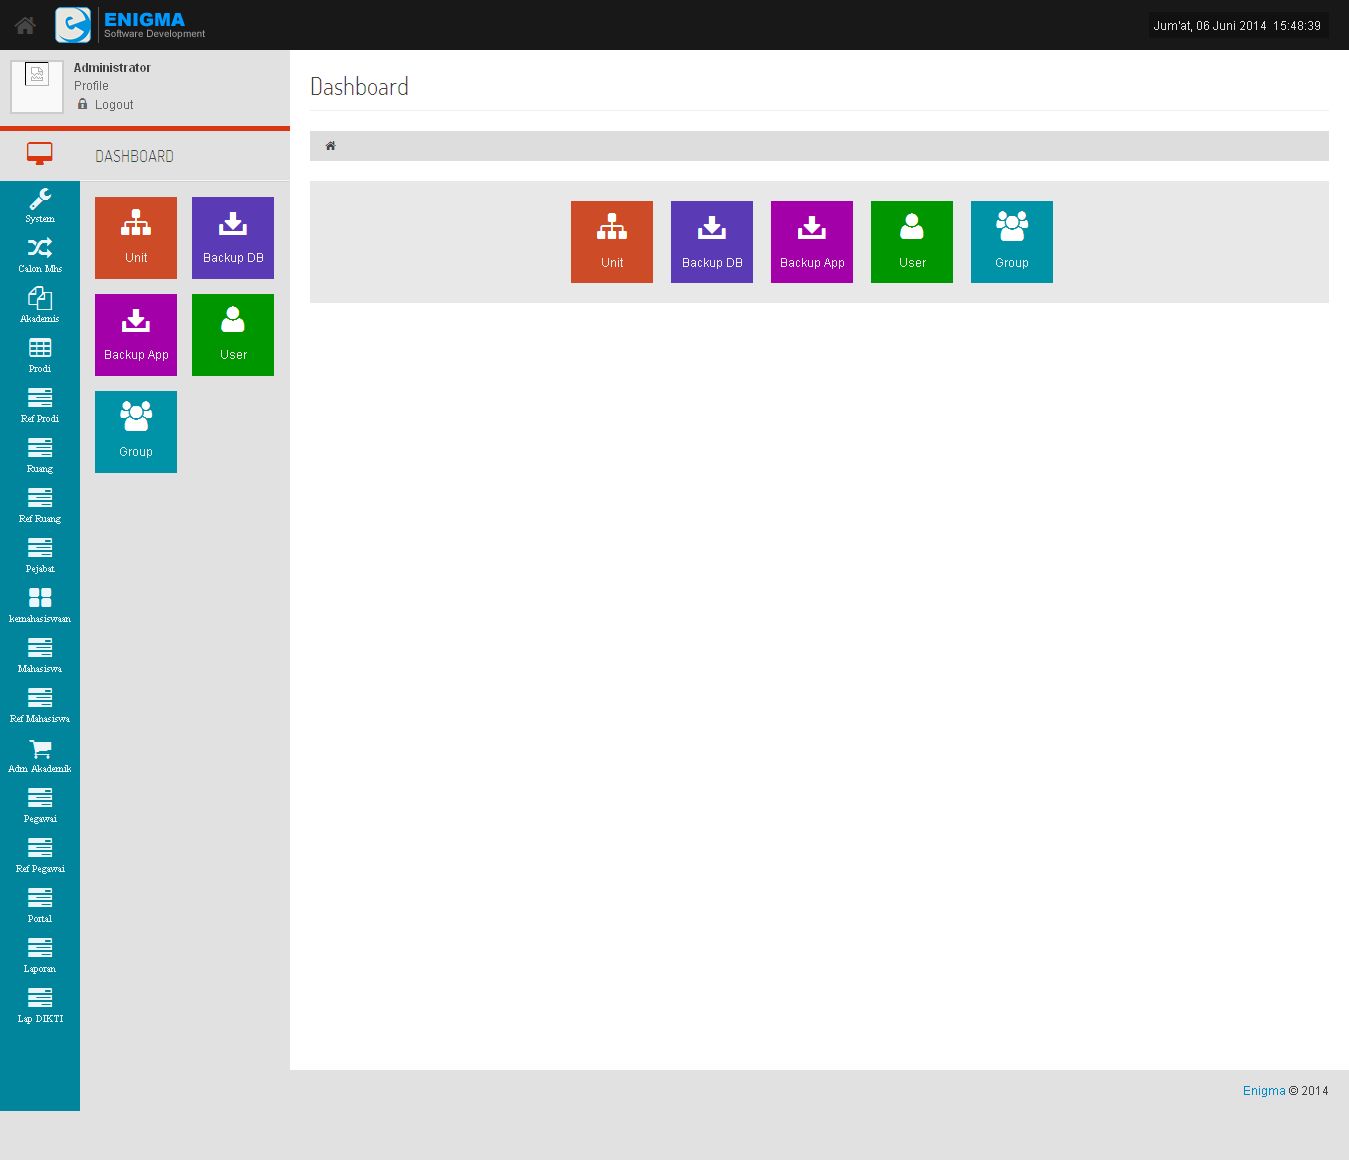Log out using the Logout link
Screen dimensions: 1349x1160
tap(114, 105)
